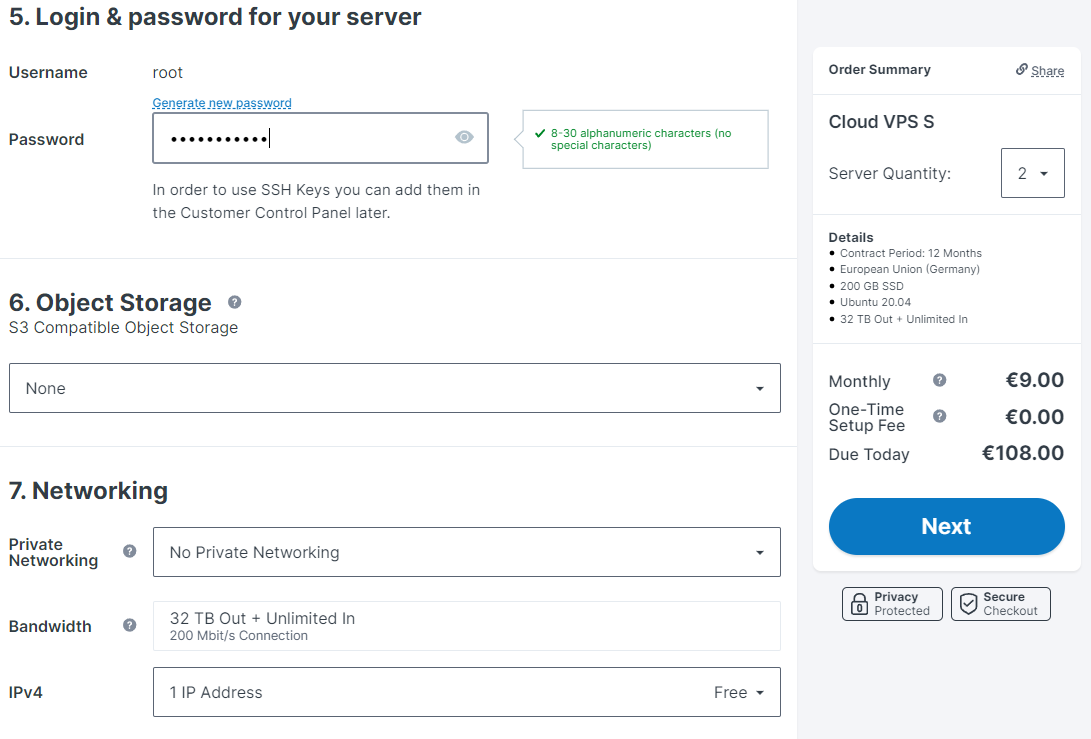Click the One-Time Setup Fee help icon
Screen dimensions: 1091x739
pyautogui.click(x=939, y=416)
